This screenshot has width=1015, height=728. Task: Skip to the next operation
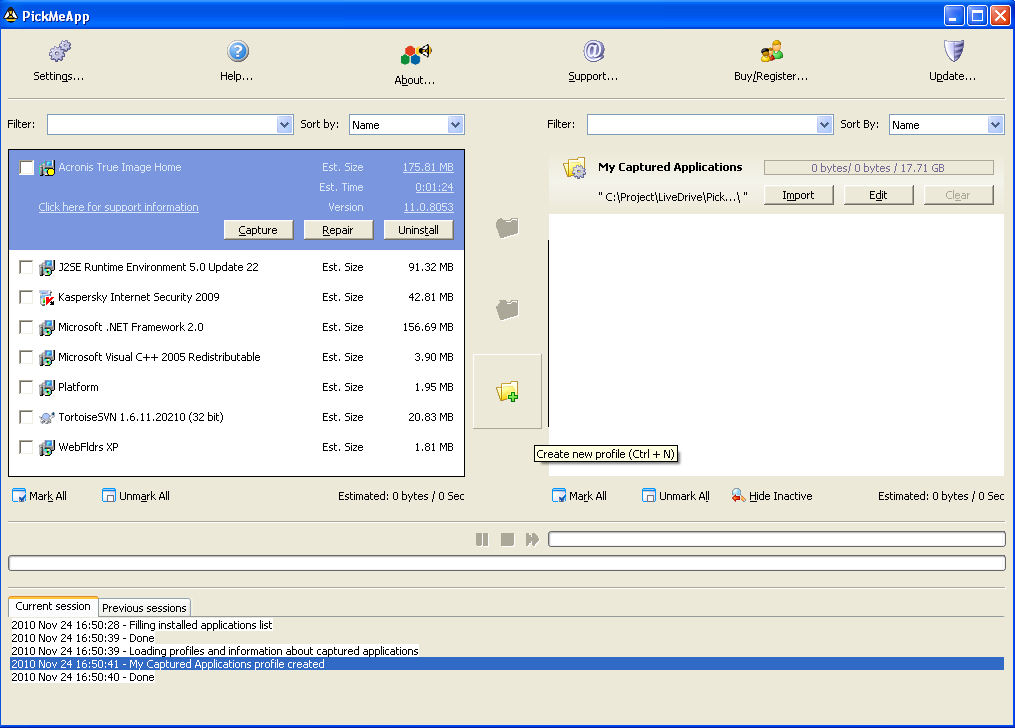pos(532,539)
